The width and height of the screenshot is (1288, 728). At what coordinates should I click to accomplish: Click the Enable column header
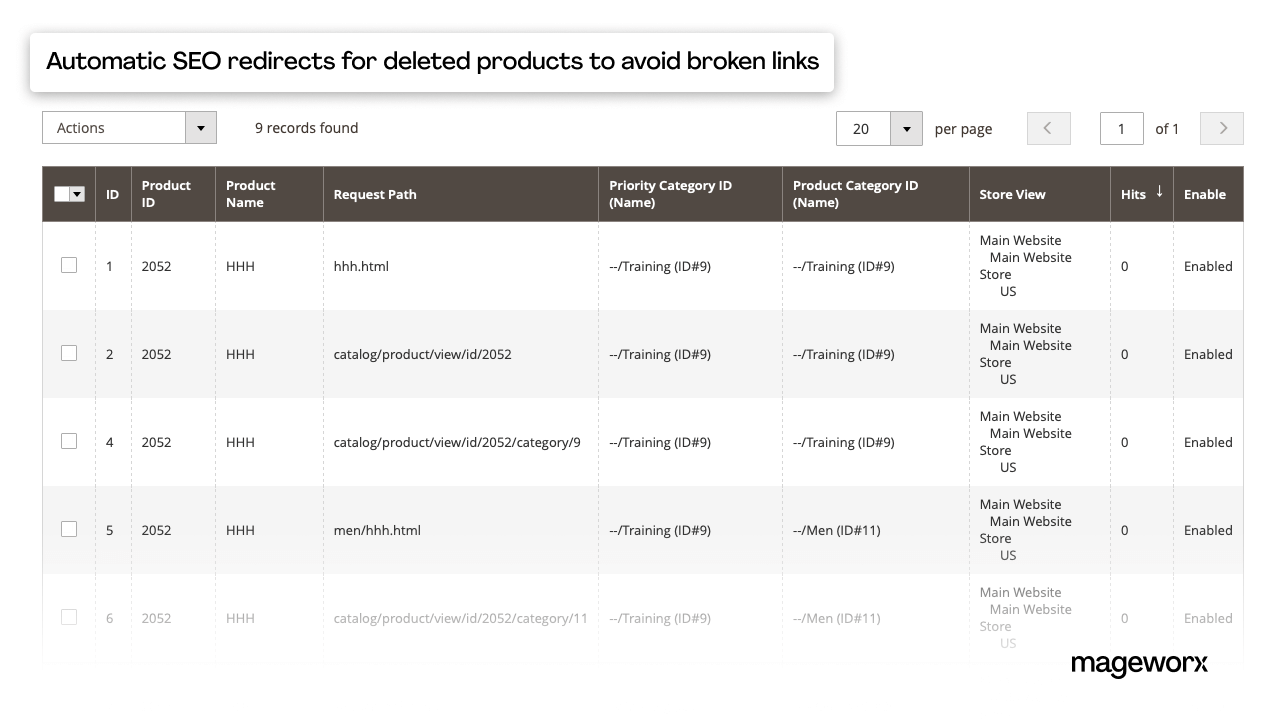pyautogui.click(x=1204, y=194)
